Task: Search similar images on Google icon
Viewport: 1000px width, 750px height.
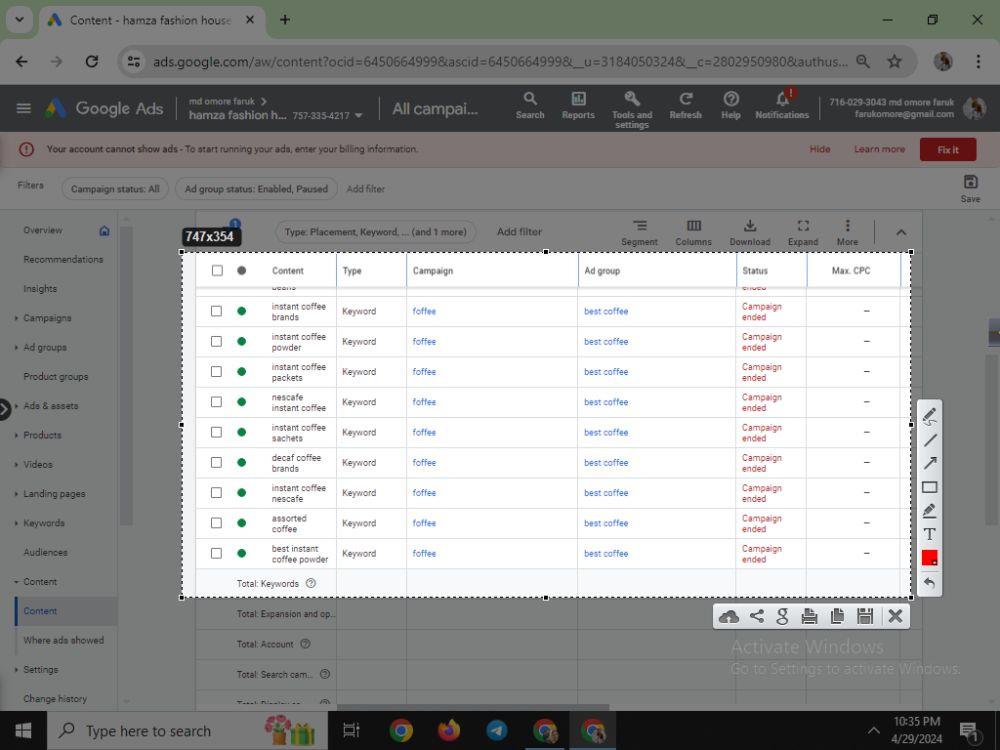Action: point(783,616)
